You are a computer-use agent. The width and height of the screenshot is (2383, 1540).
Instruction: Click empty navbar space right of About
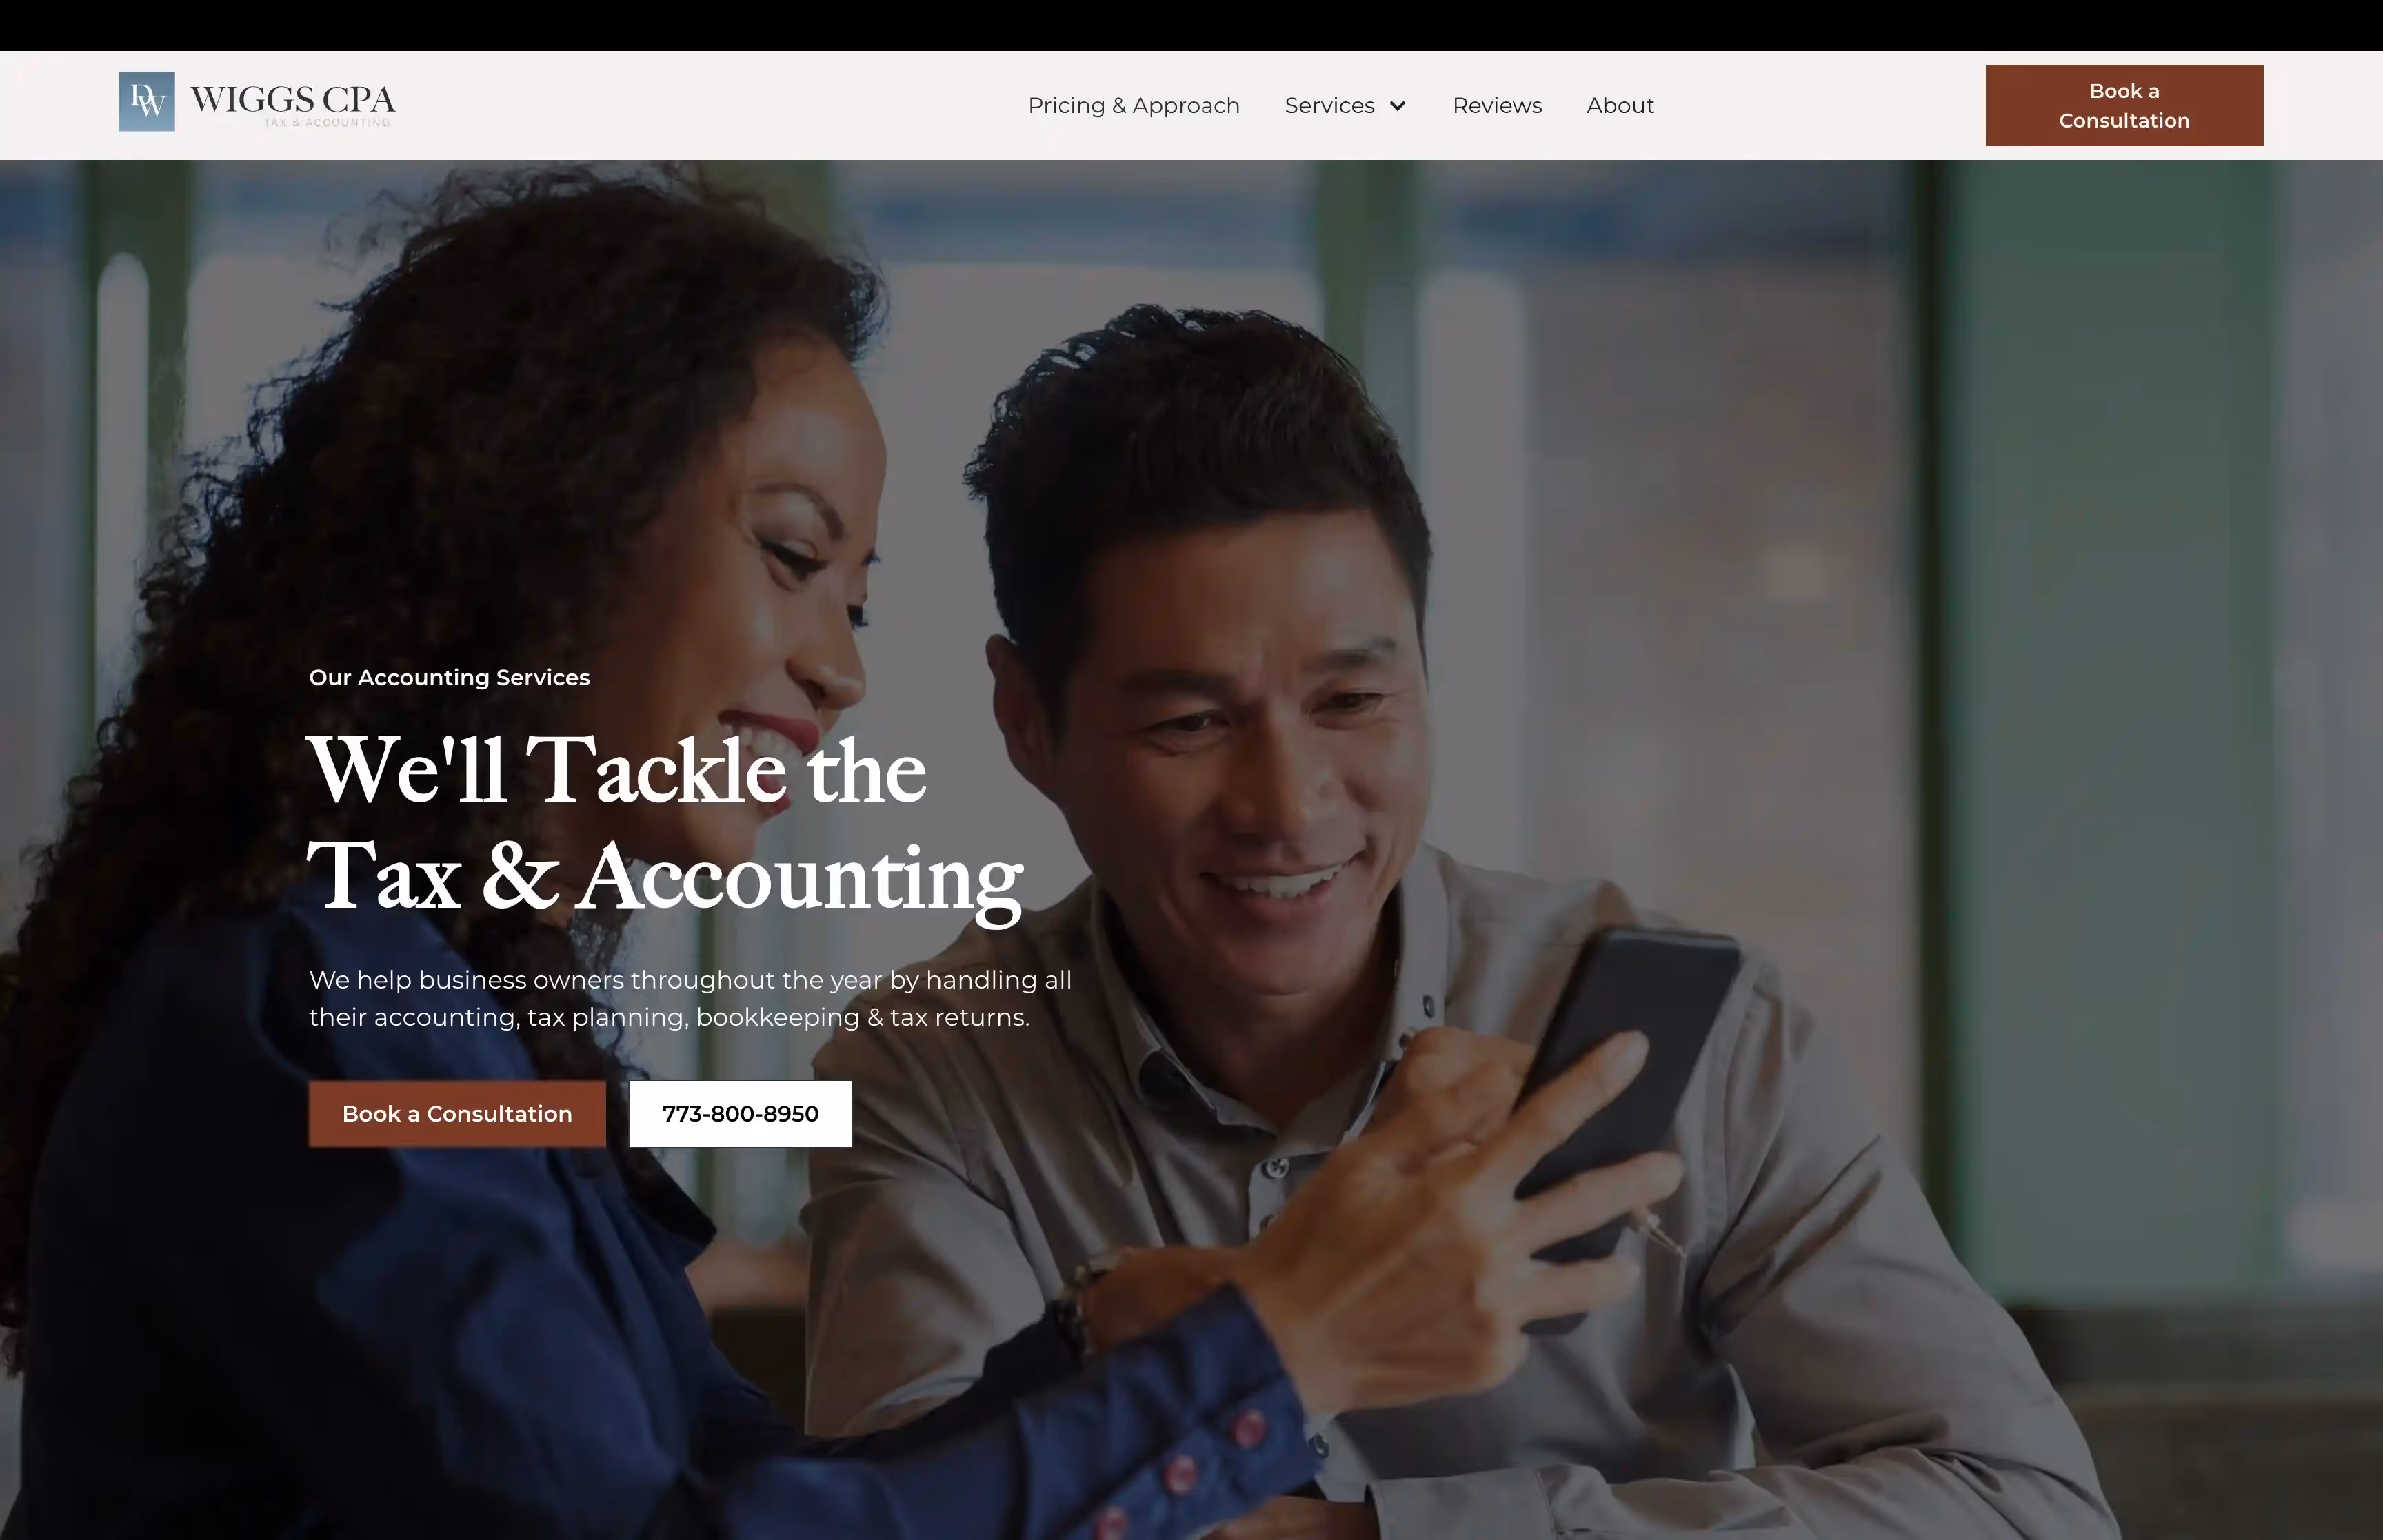(1820, 106)
